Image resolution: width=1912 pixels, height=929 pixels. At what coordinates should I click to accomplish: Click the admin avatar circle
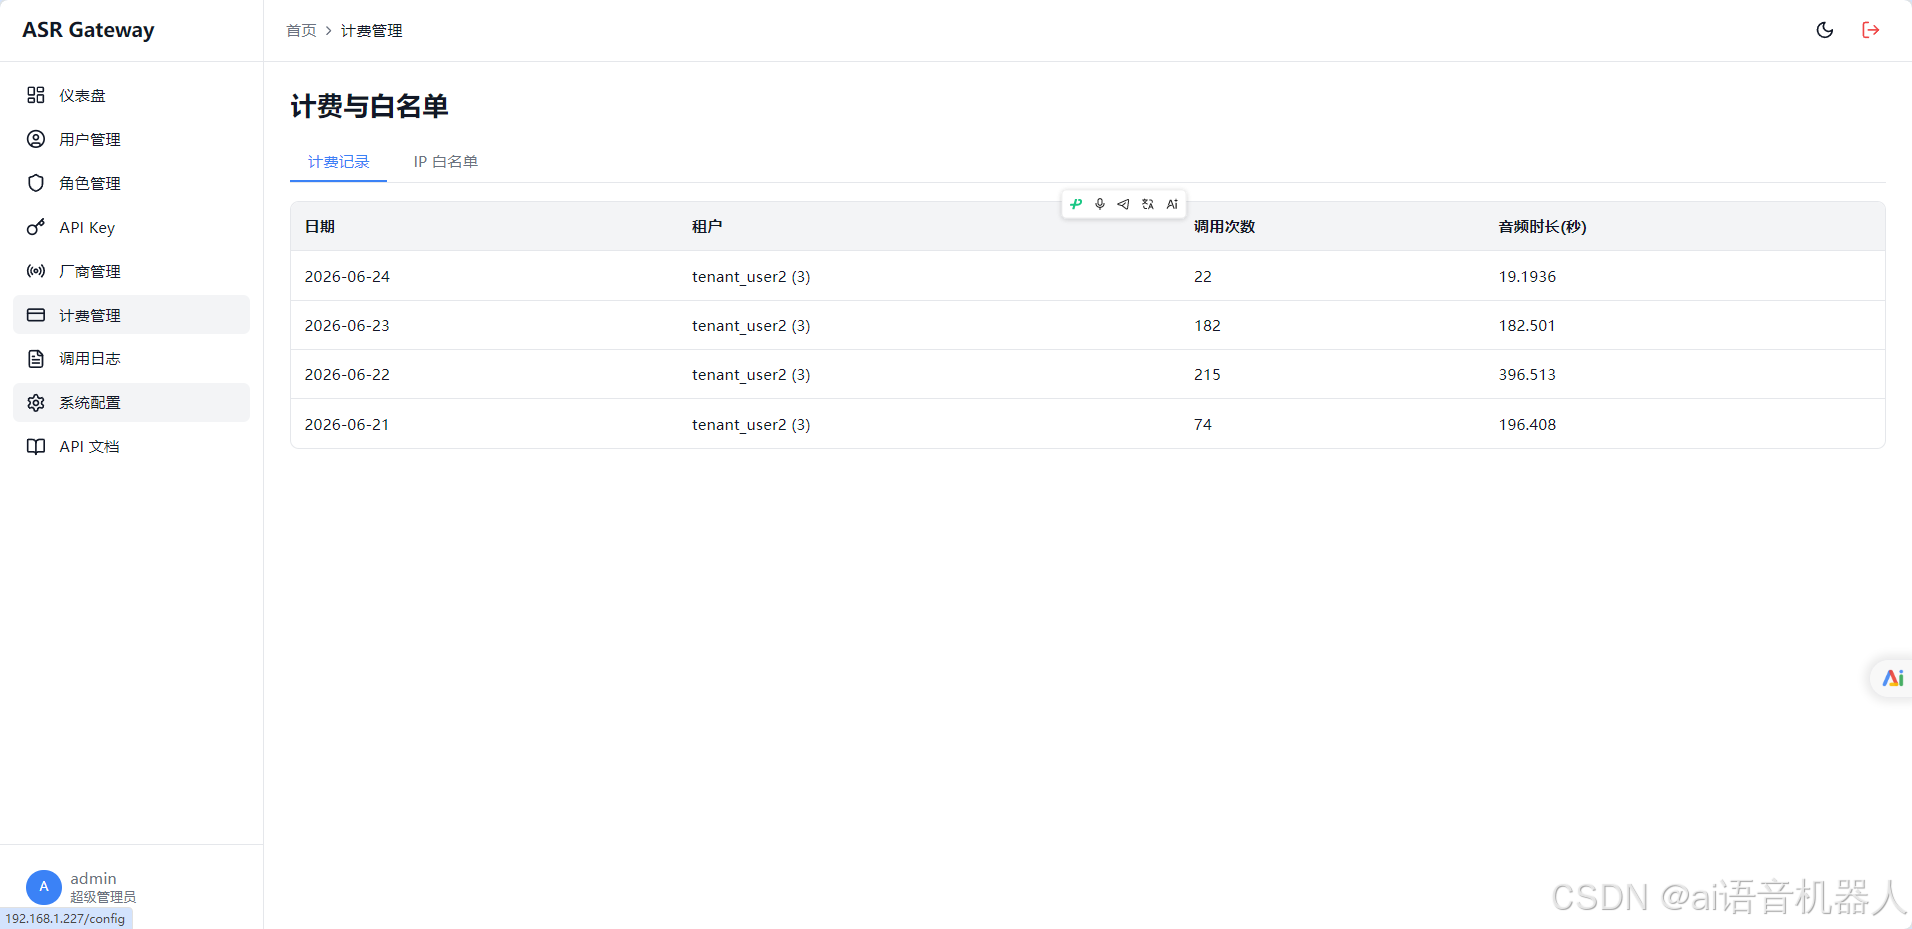click(44, 887)
